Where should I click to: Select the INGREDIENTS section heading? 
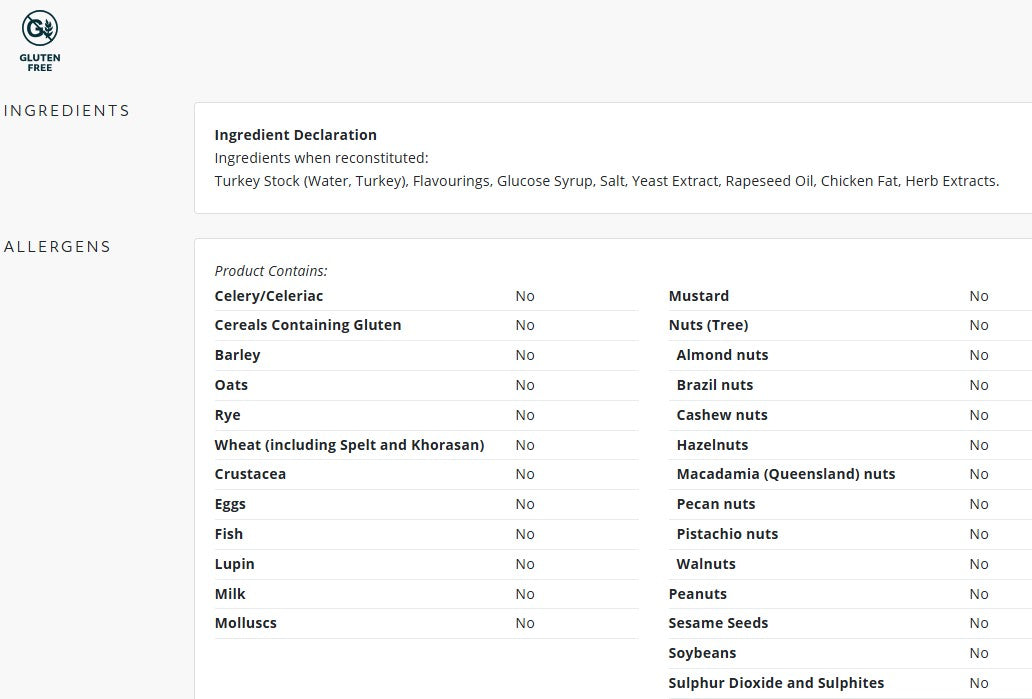click(x=66, y=111)
